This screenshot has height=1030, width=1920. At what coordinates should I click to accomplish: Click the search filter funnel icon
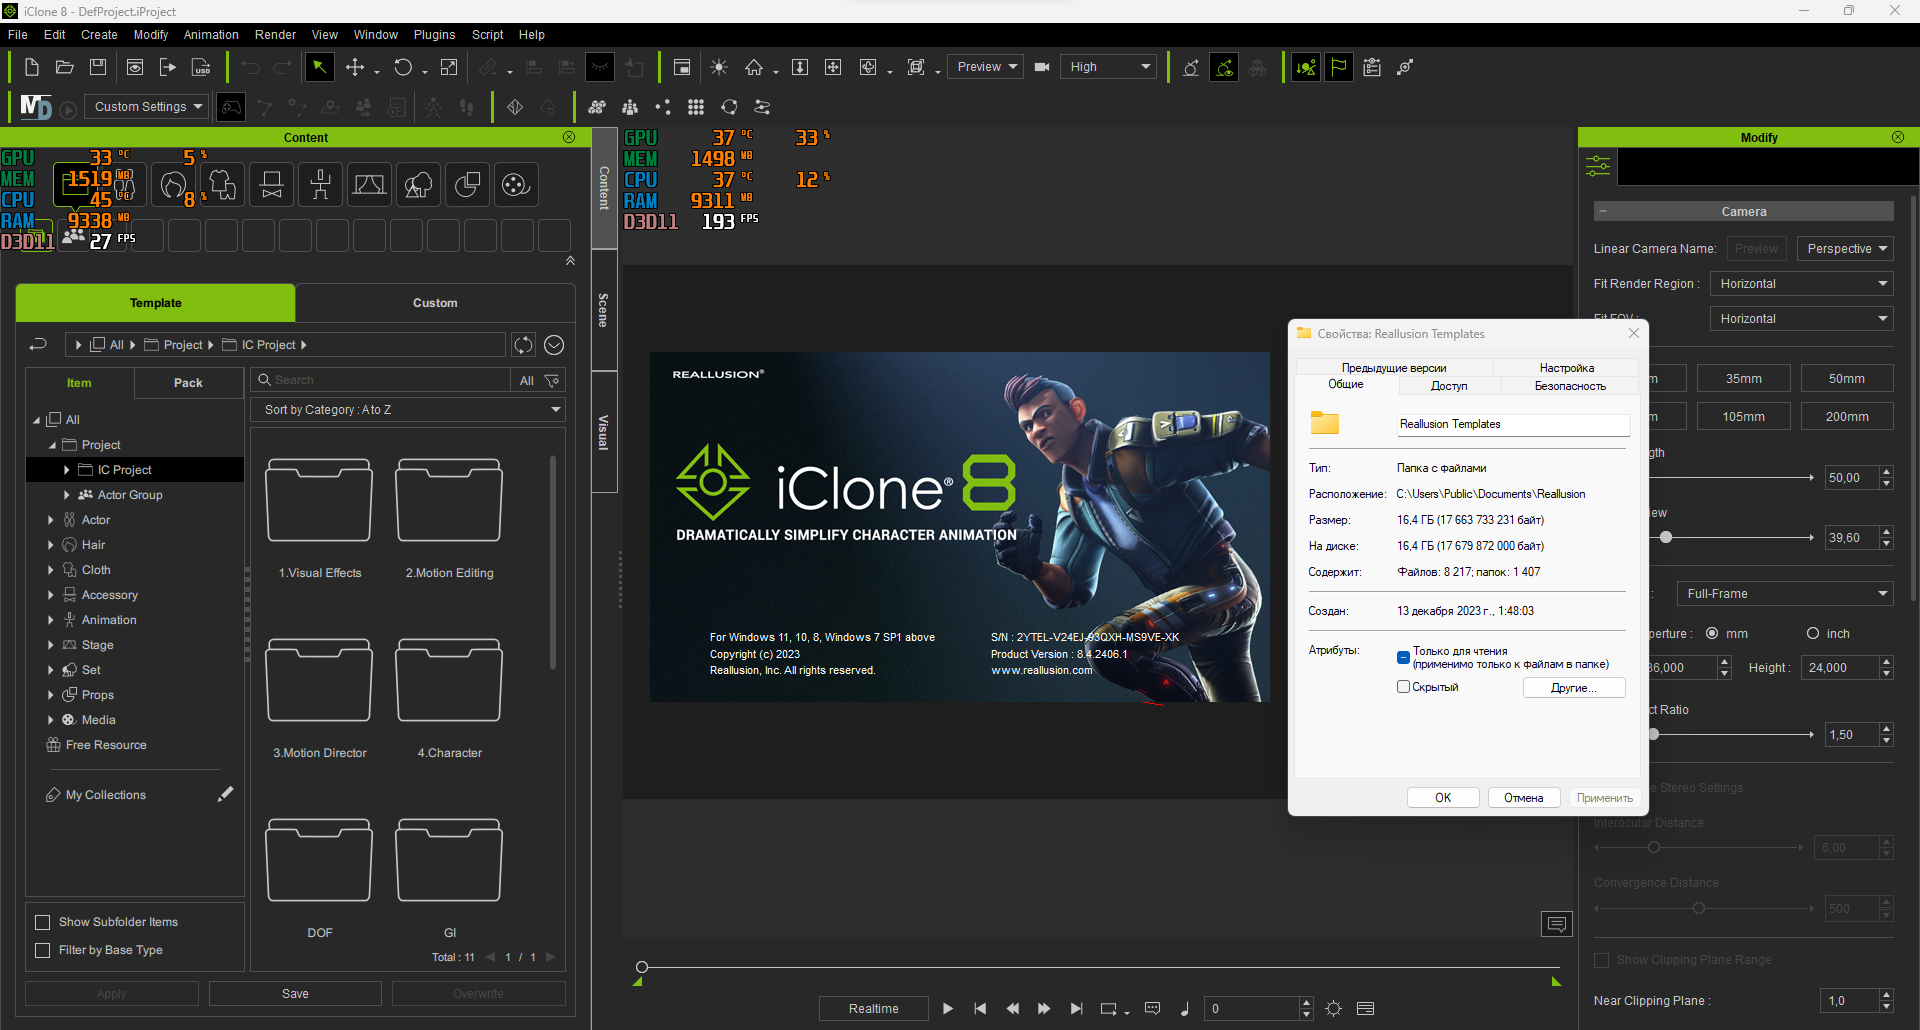tap(551, 380)
